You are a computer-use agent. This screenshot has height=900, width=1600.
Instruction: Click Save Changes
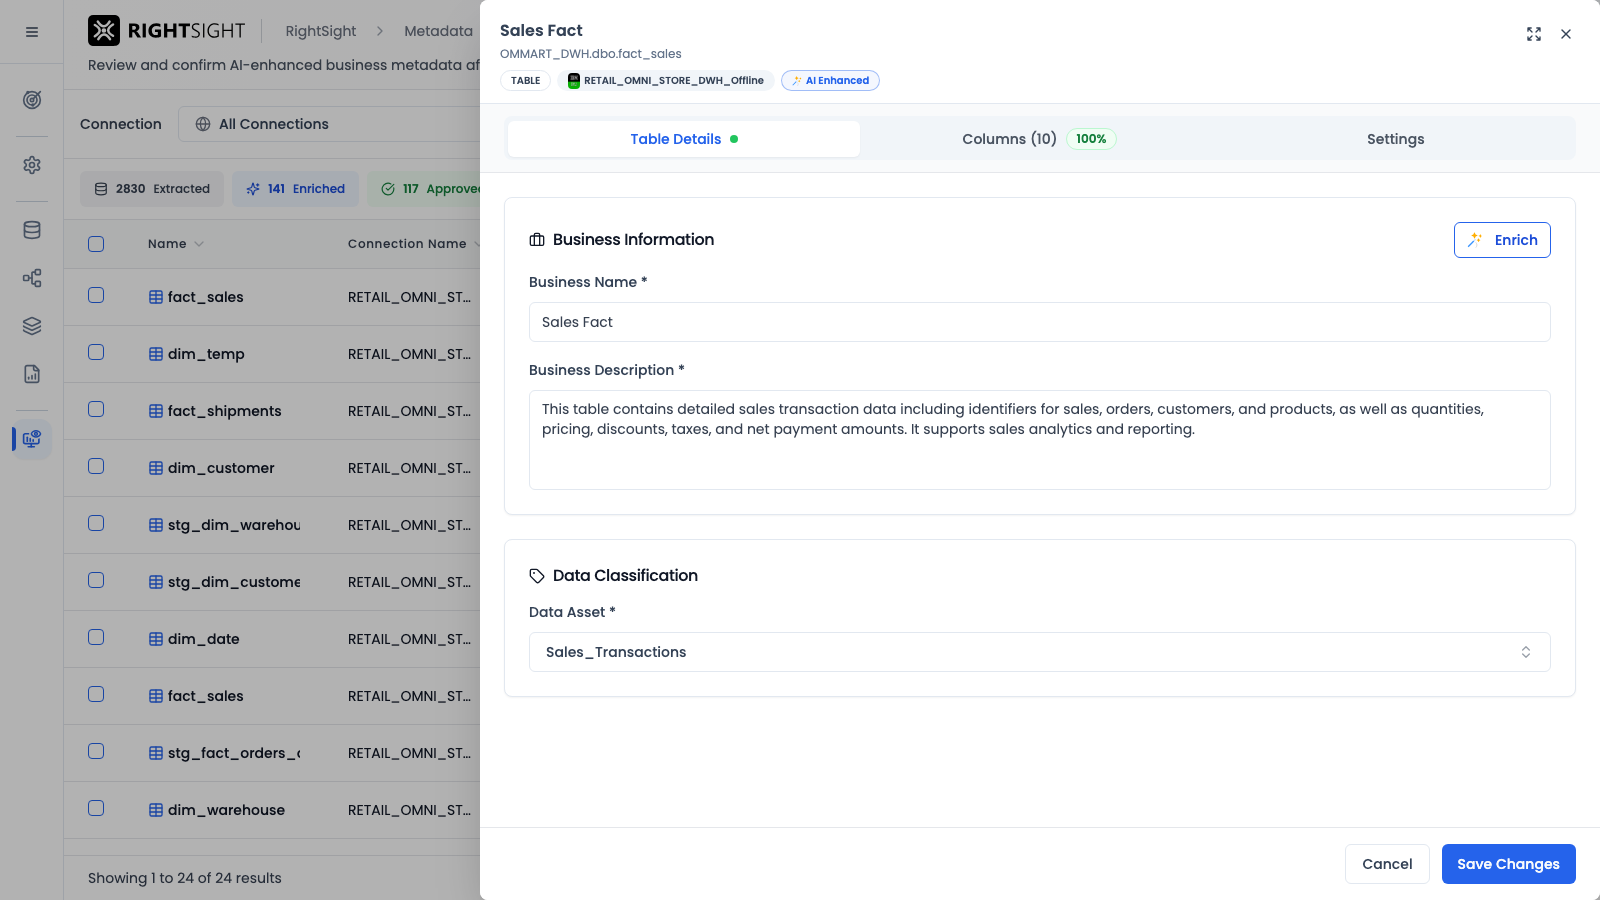(1508, 864)
